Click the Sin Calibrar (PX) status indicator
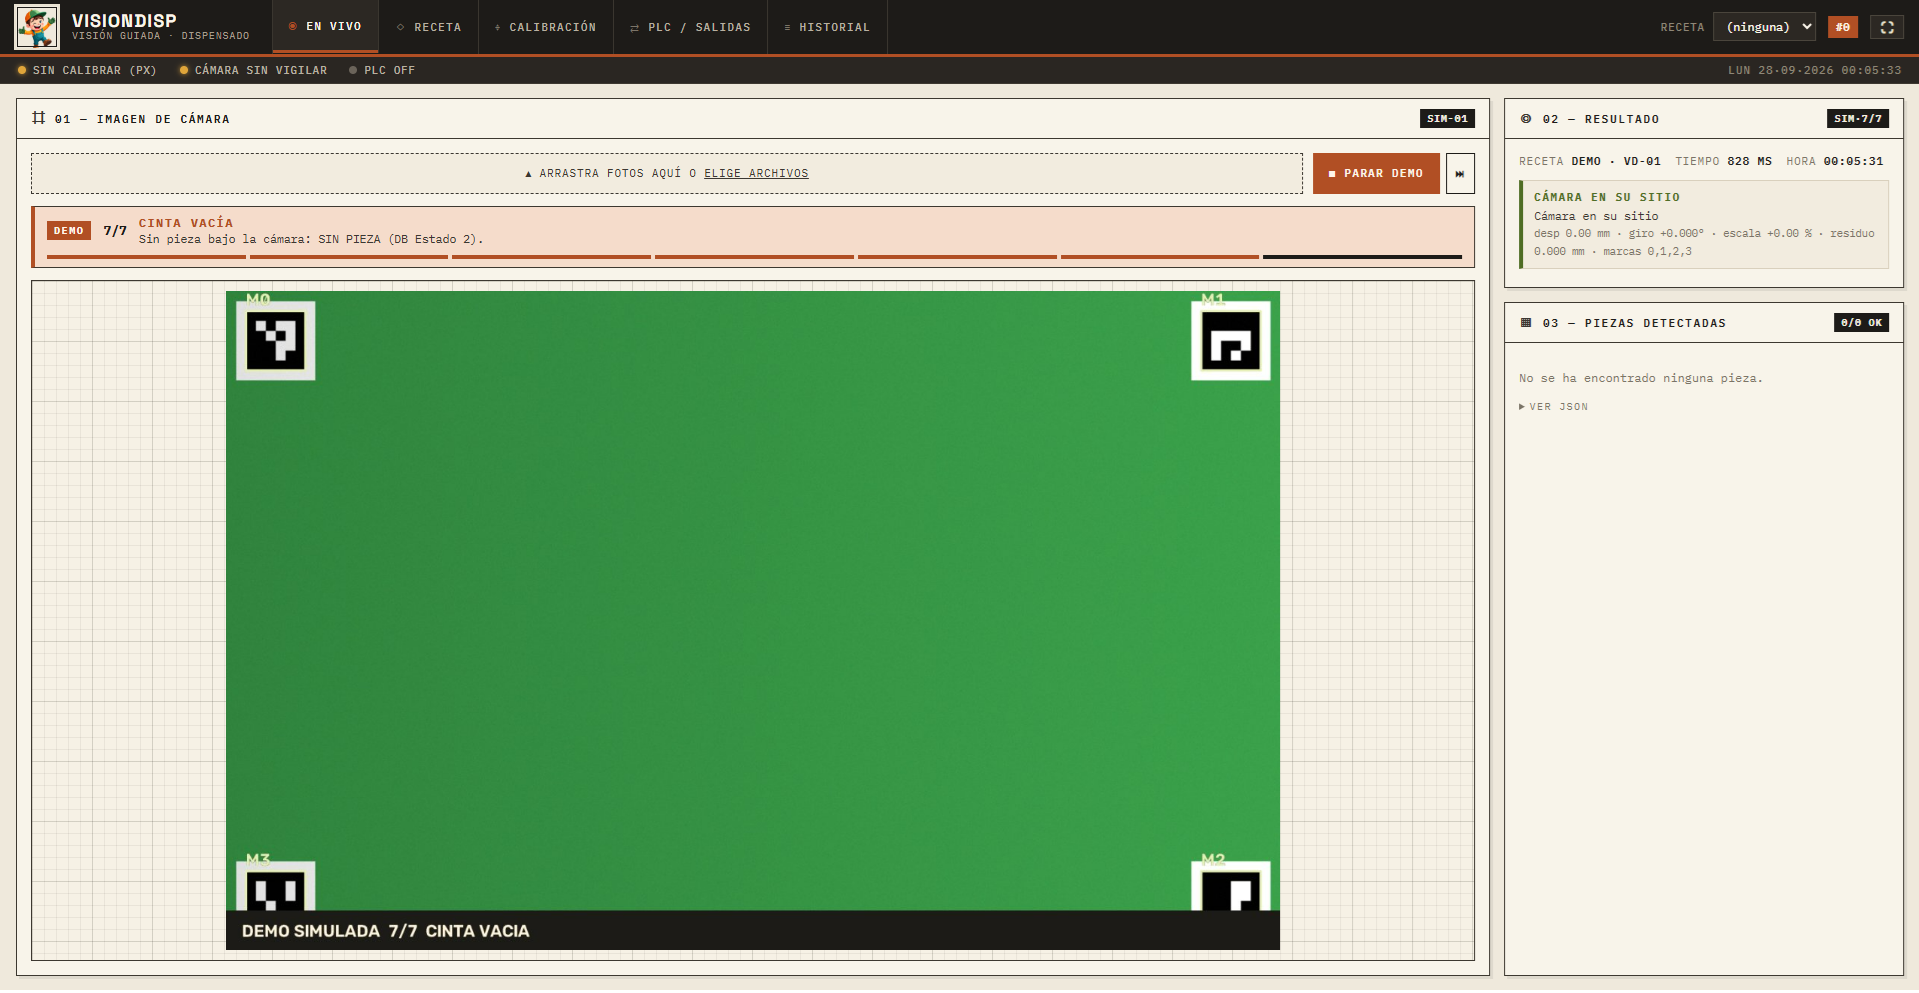Viewport: 1919px width, 993px height. 87,70
